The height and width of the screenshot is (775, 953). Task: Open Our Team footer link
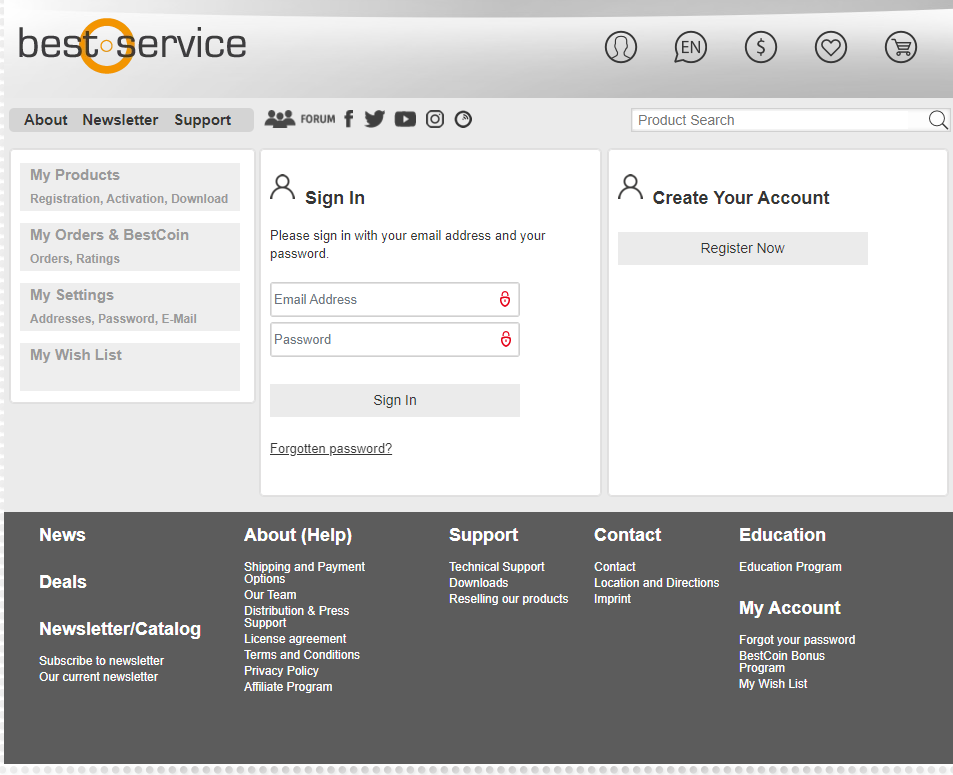coord(270,594)
